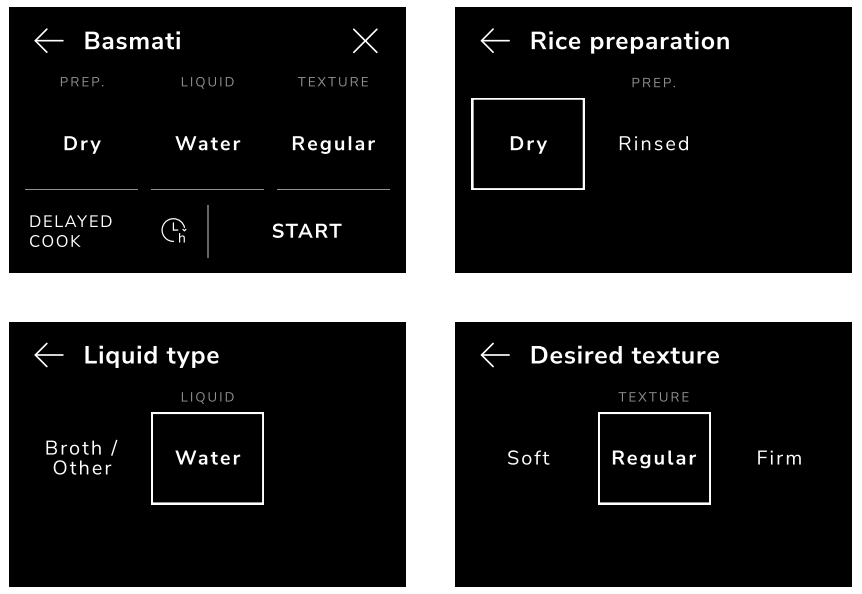Tap the DELAYED COOK label
The height and width of the screenshot is (594, 862).
pos(71,231)
